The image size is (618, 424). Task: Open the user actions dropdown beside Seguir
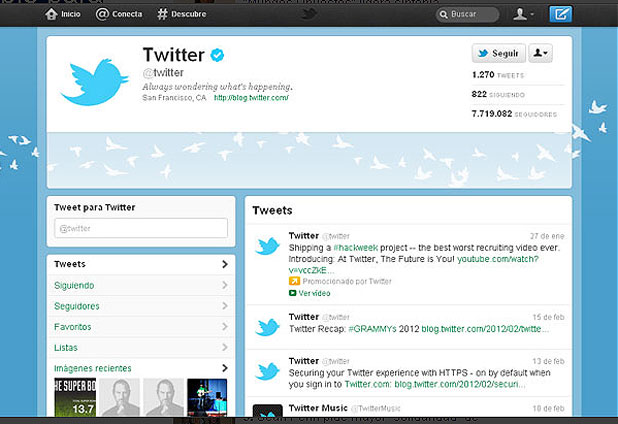(540, 53)
